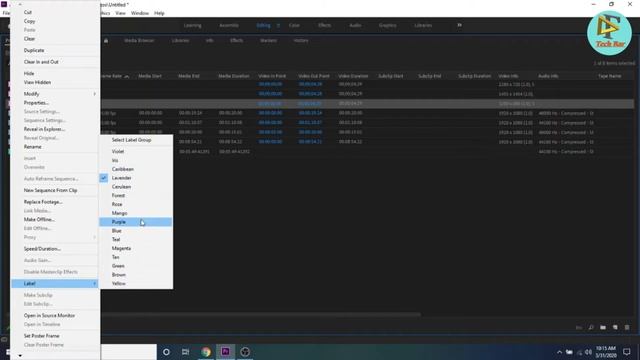Choose Make Offline
Screen dimensions: 640x360
[x=39, y=220]
